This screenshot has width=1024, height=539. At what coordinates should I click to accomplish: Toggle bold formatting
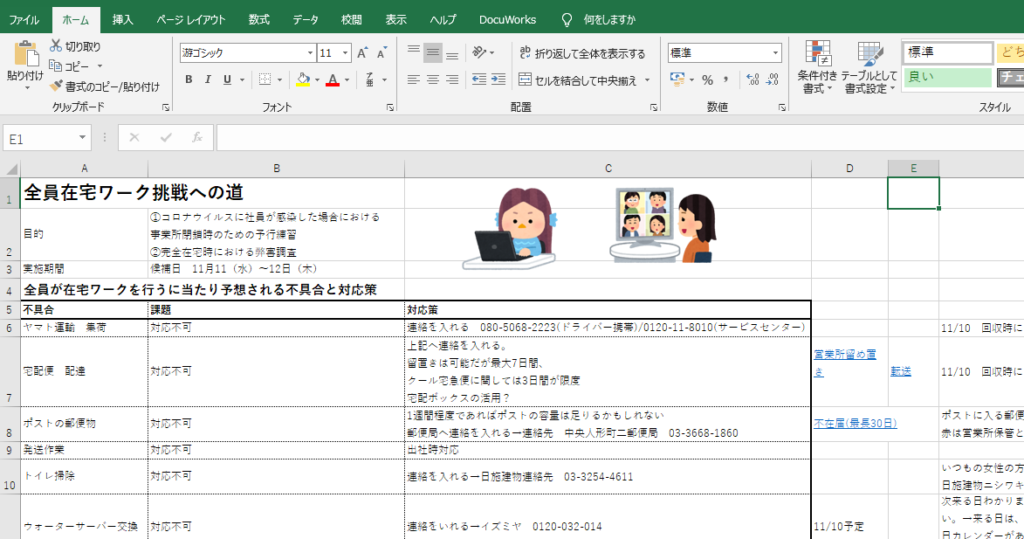click(x=187, y=80)
